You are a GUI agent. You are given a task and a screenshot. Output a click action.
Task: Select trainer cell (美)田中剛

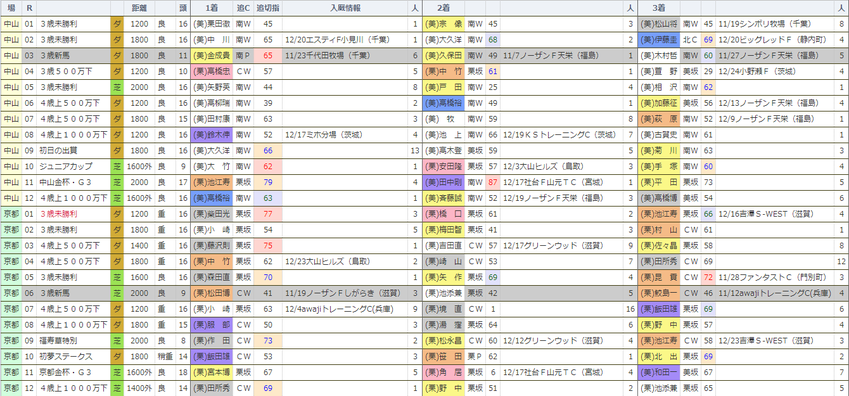coord(443,182)
